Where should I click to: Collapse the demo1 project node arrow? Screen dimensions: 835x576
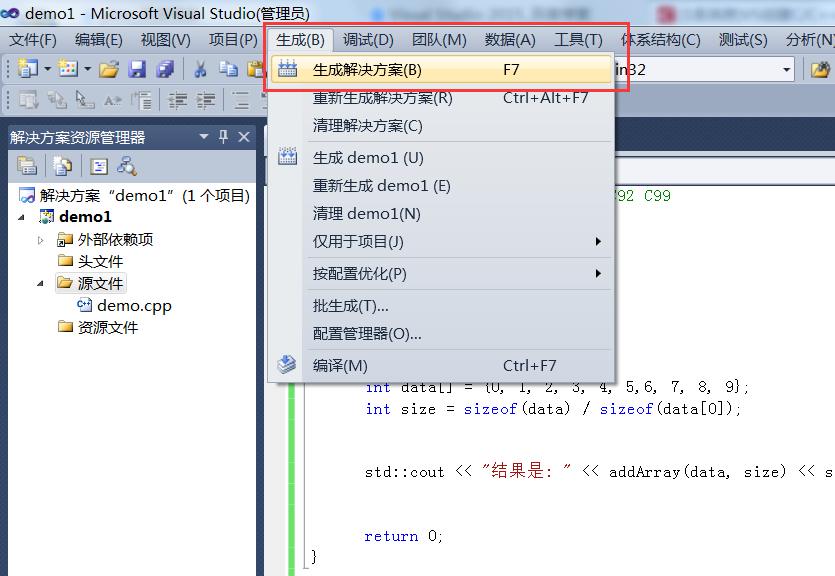coord(21,217)
